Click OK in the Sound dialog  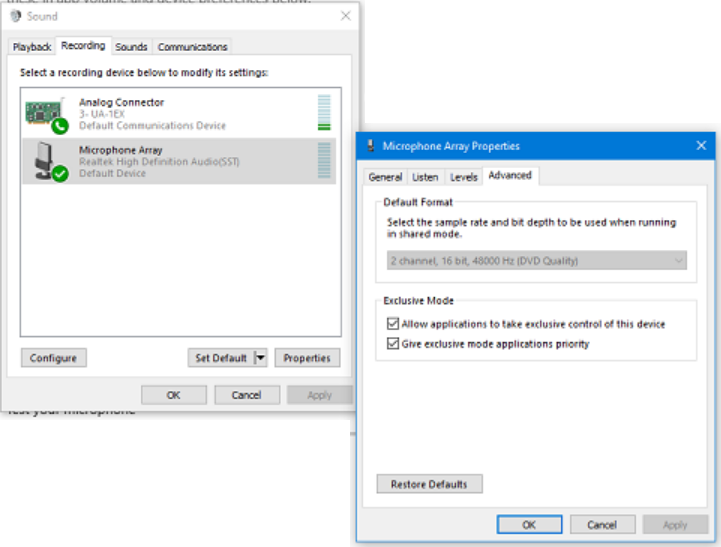[x=174, y=395]
